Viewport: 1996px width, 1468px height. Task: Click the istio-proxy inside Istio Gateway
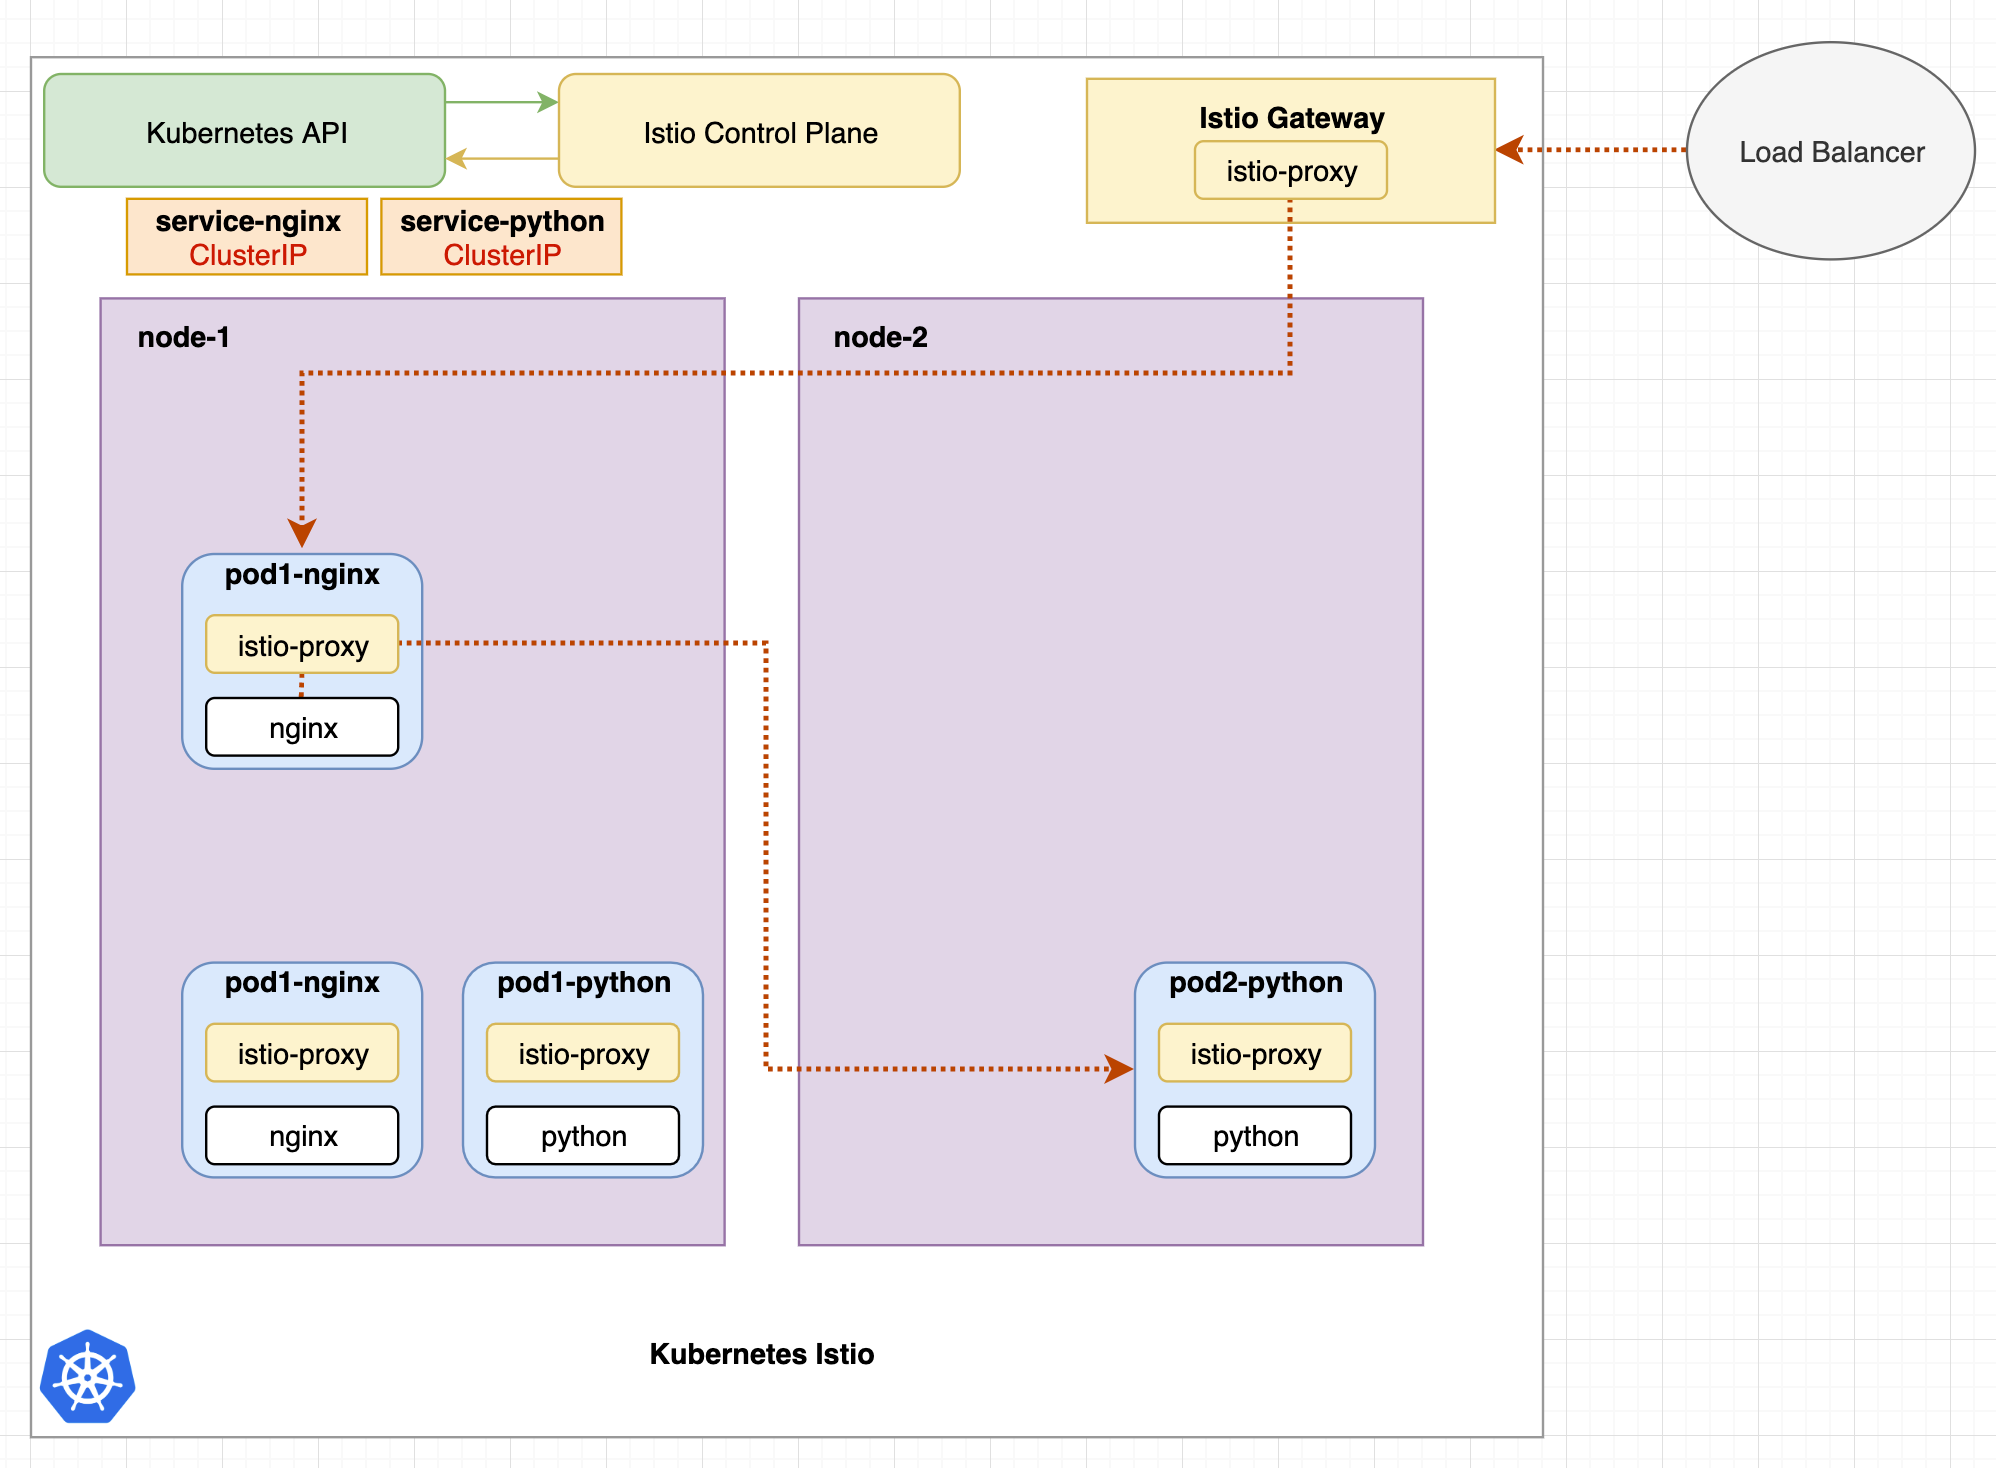[1289, 170]
